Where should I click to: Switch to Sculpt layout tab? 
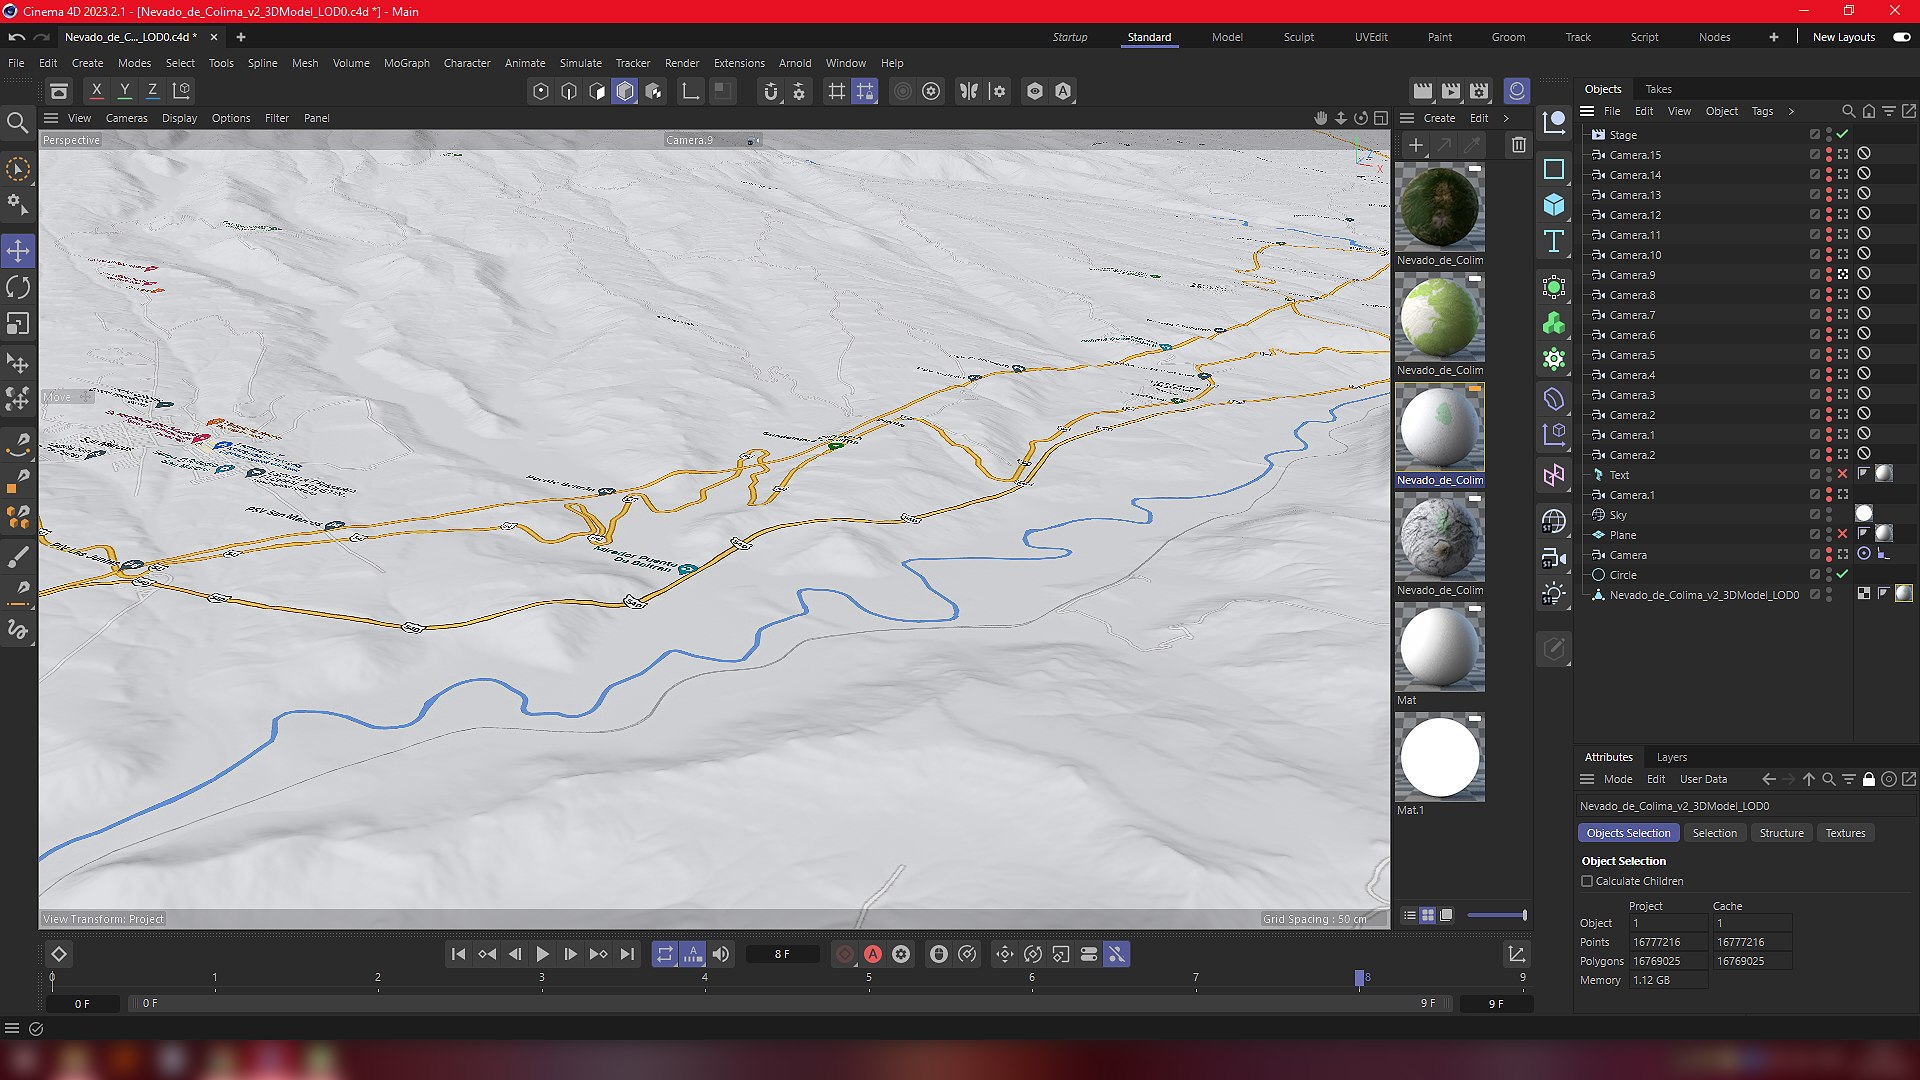click(1298, 37)
